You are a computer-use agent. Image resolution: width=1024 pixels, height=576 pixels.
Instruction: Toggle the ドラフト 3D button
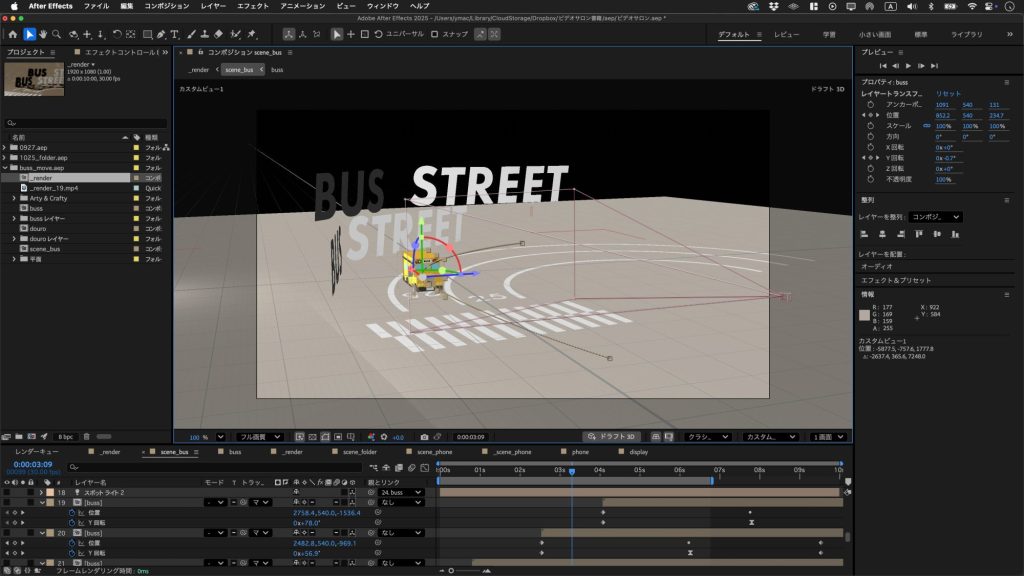coord(614,437)
